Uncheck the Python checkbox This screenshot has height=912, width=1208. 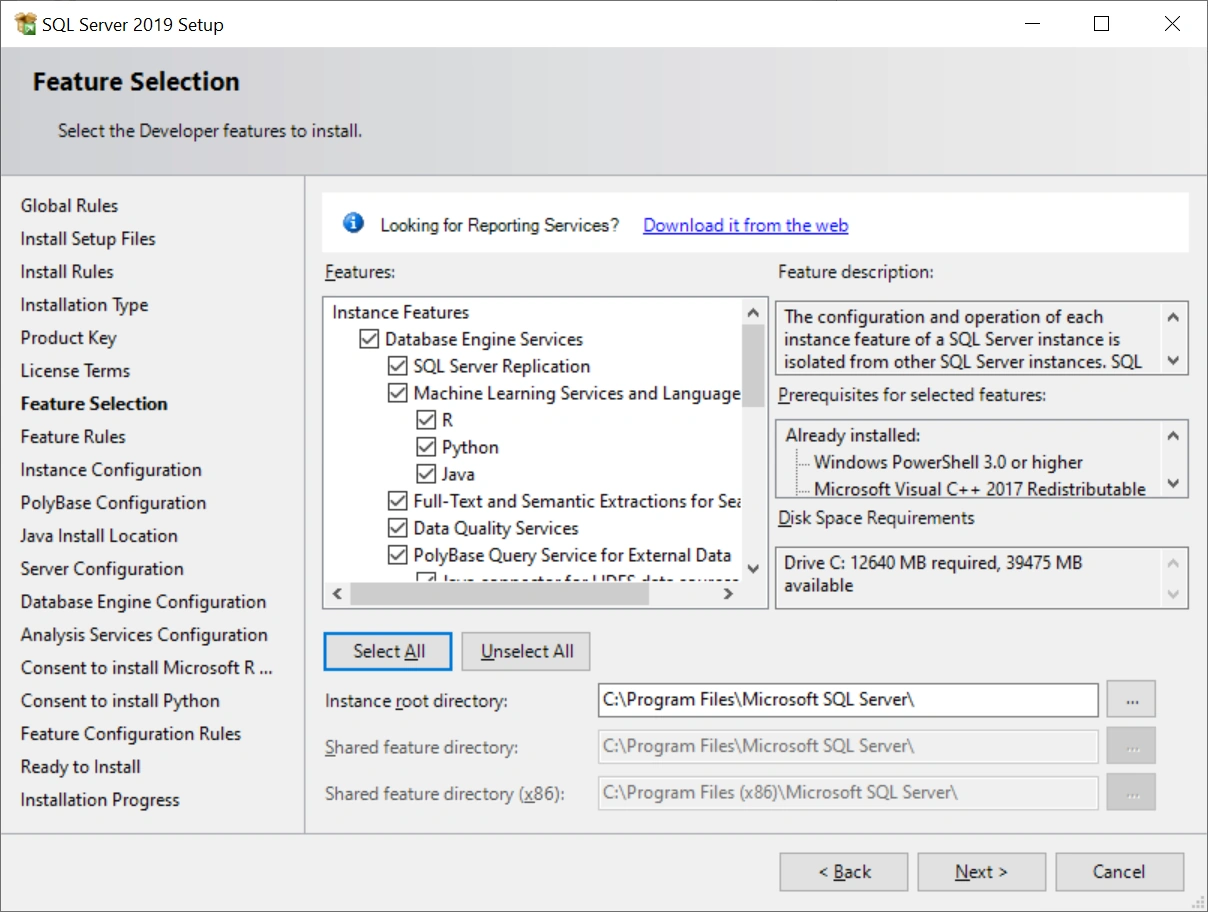coord(426,448)
